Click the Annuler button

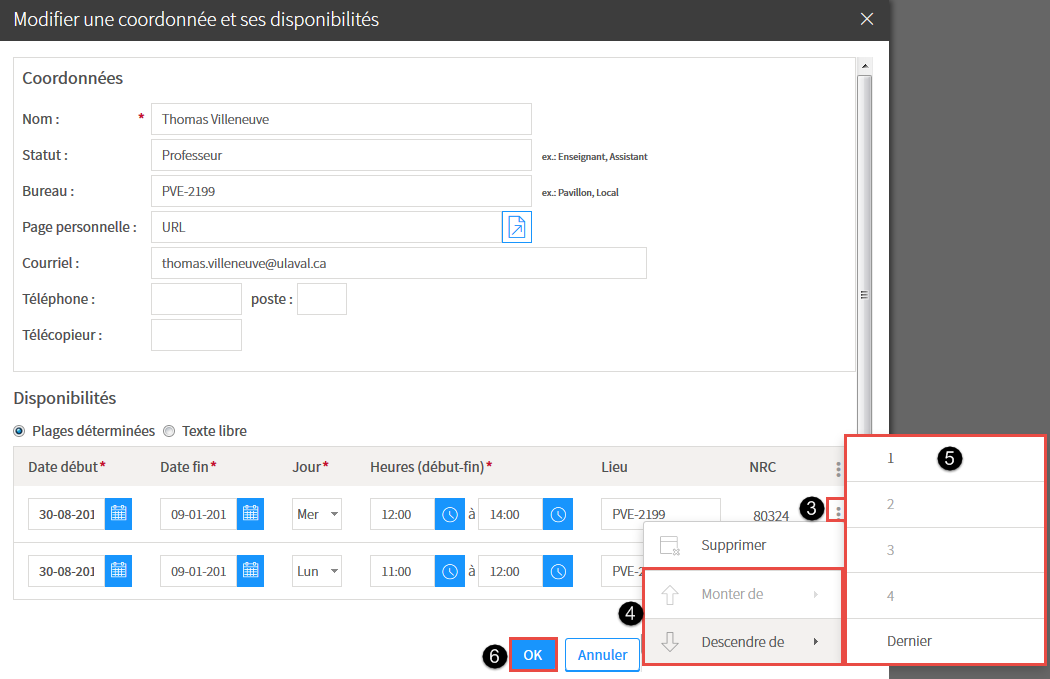tap(602, 654)
